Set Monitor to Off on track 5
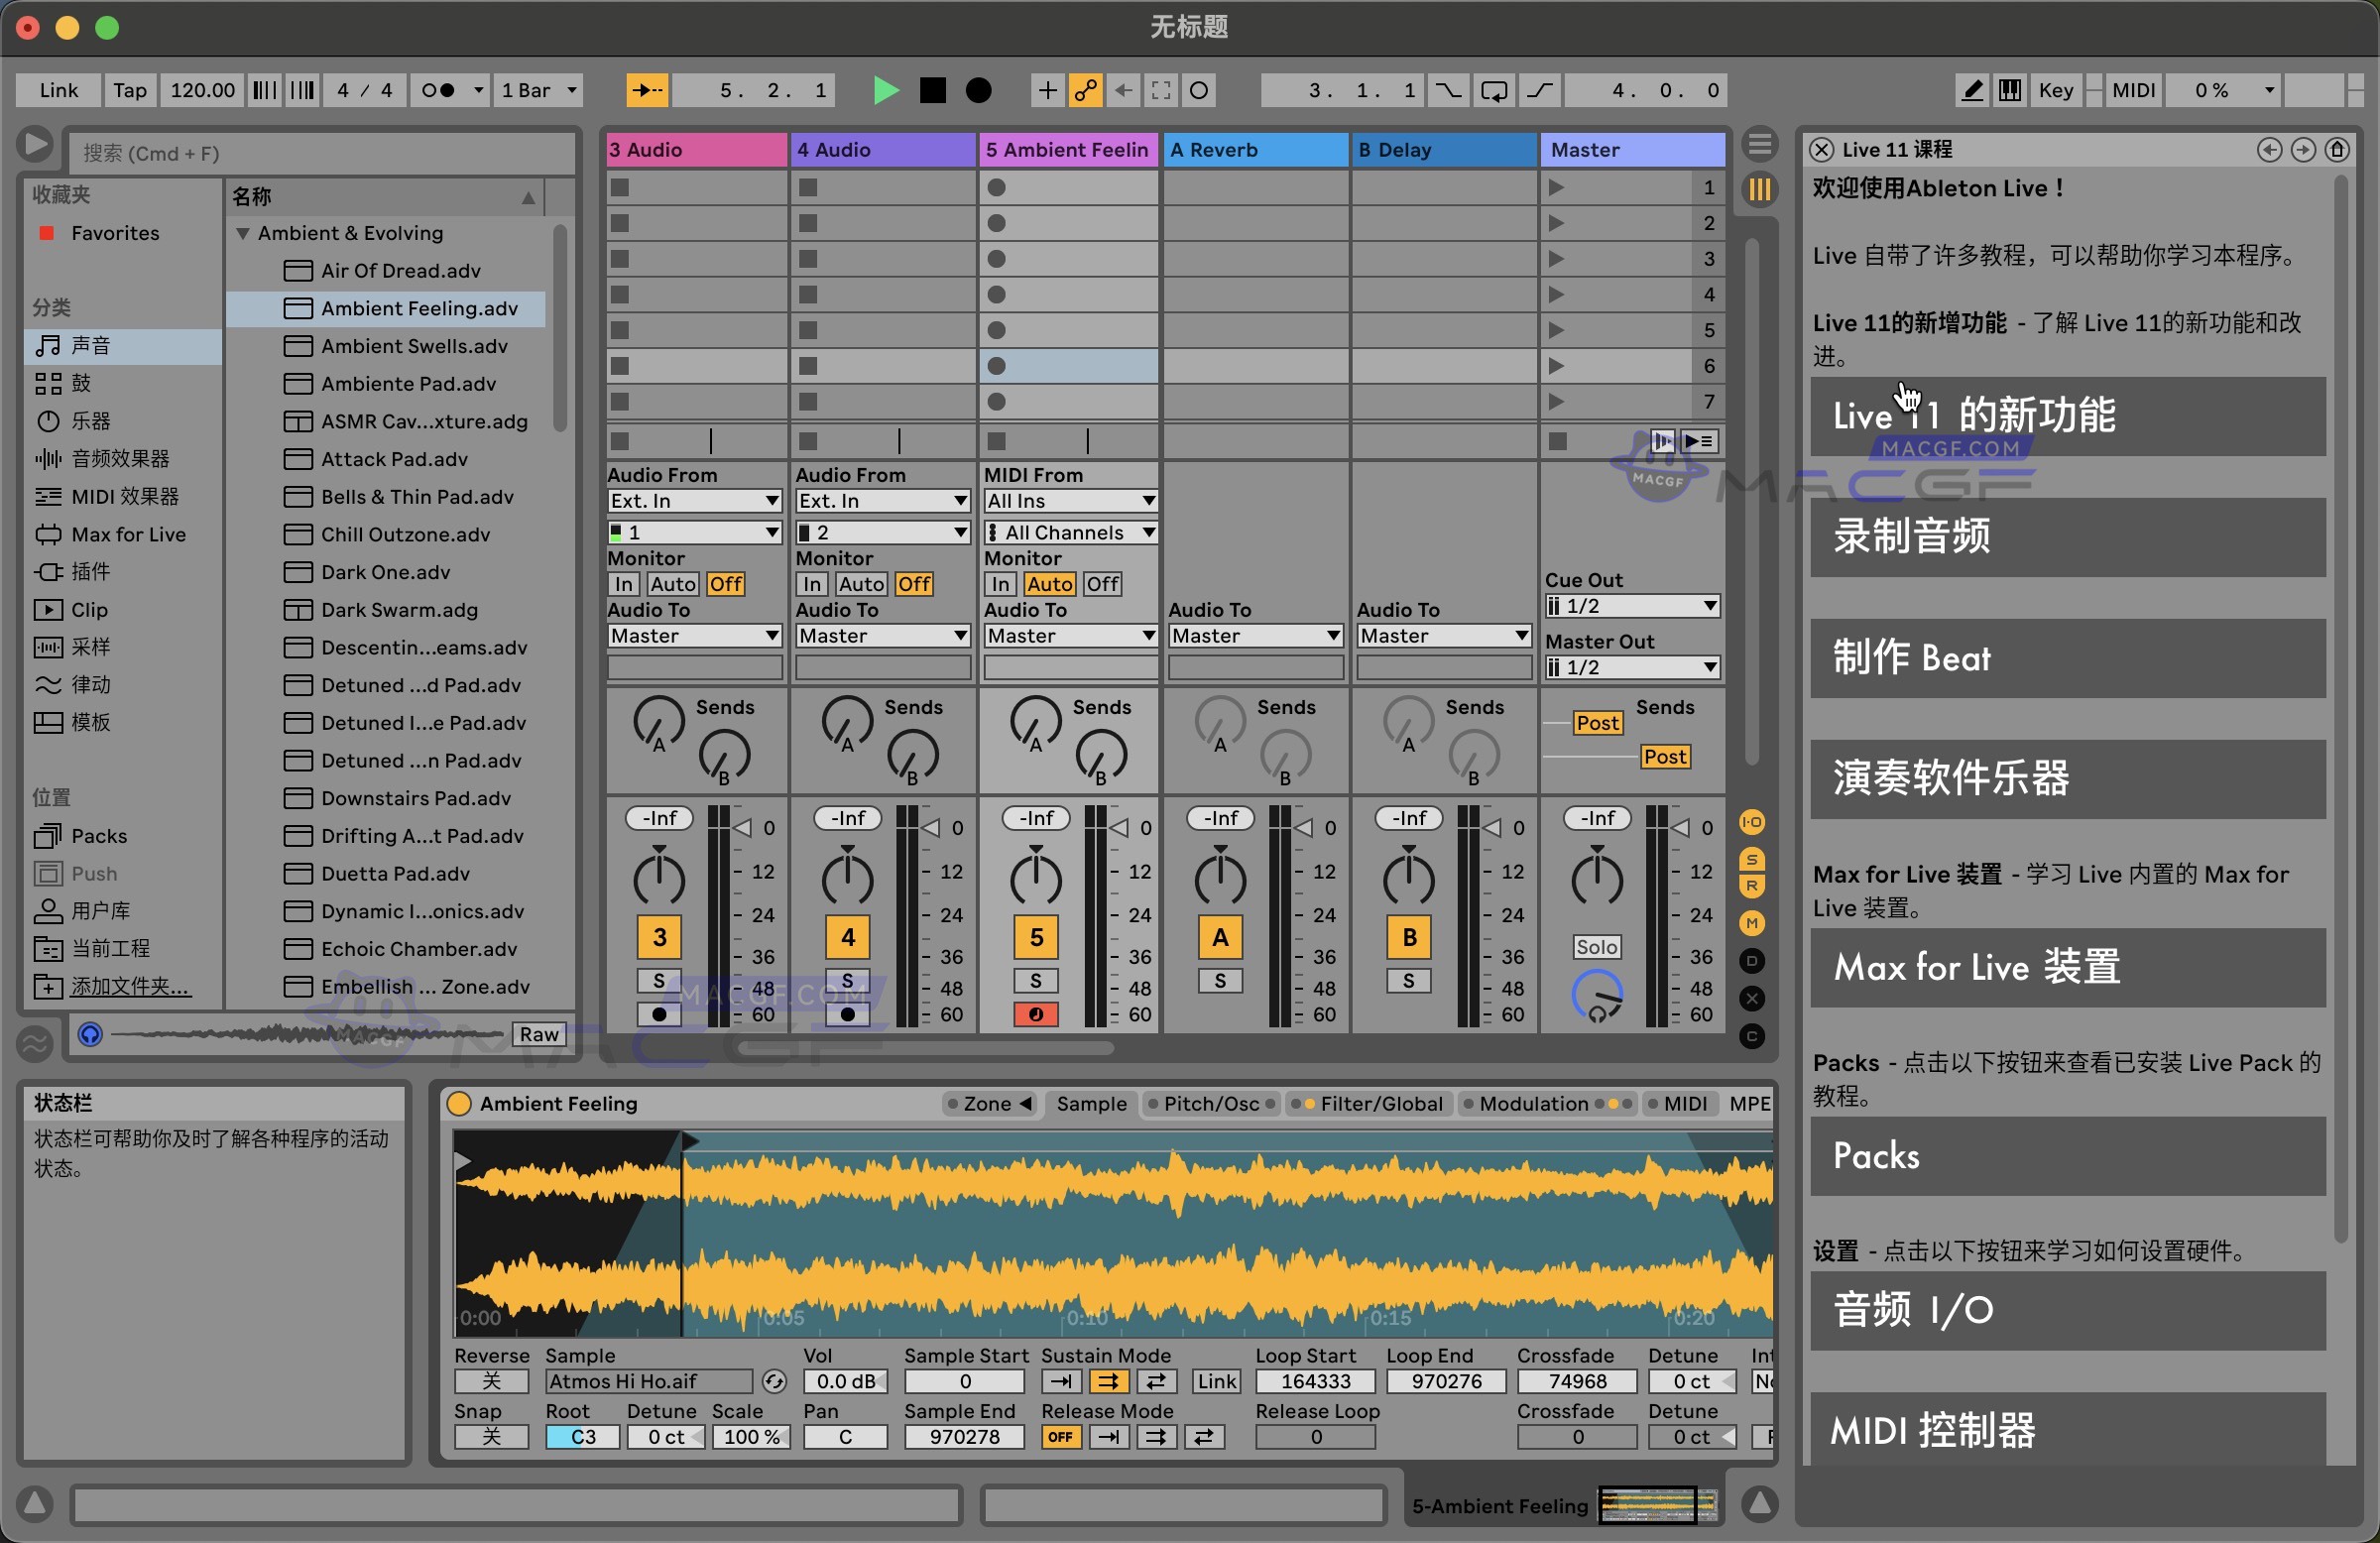 [1102, 583]
